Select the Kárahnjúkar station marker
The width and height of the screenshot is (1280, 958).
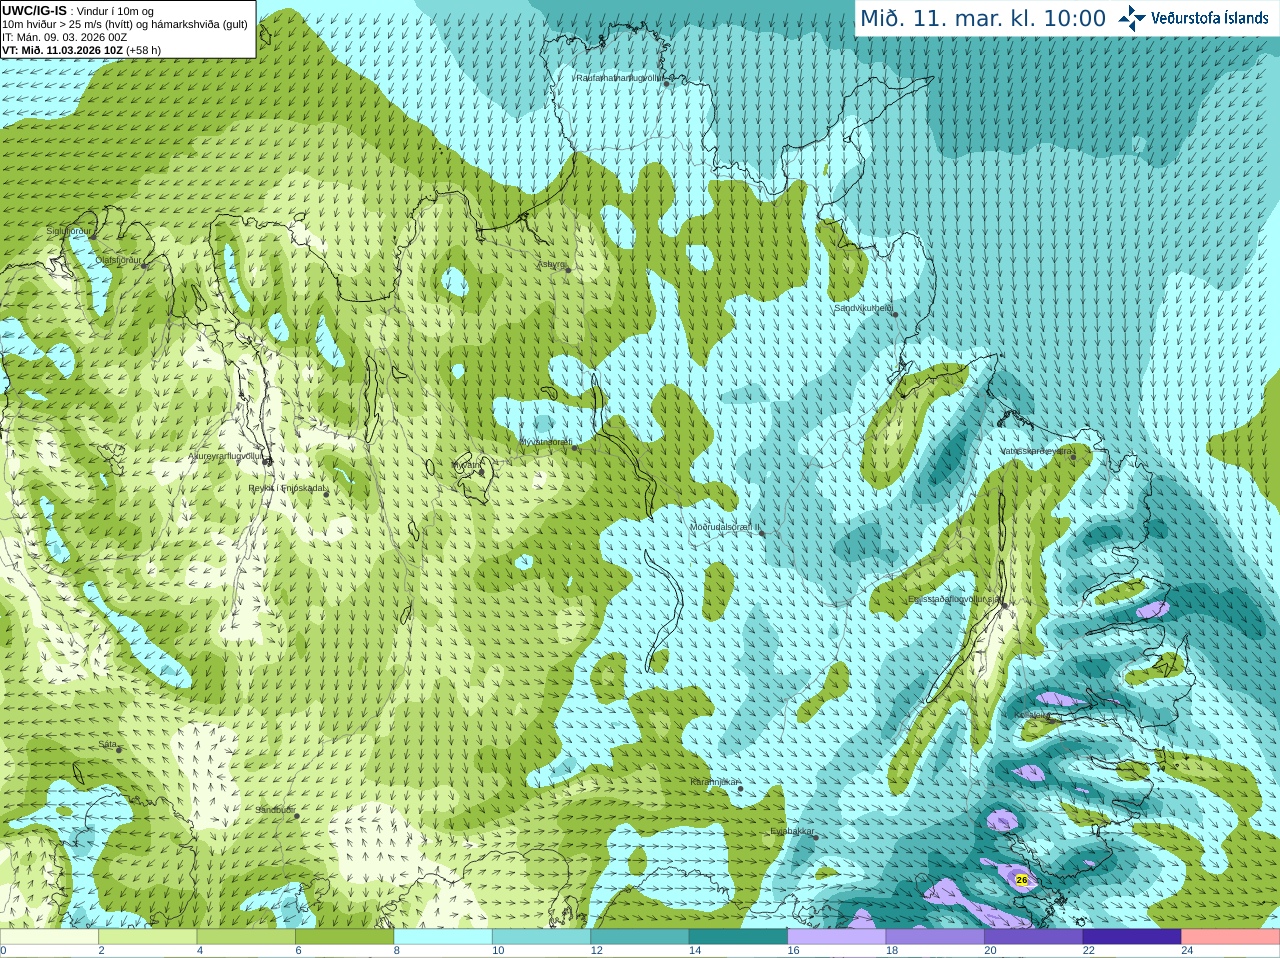point(741,789)
